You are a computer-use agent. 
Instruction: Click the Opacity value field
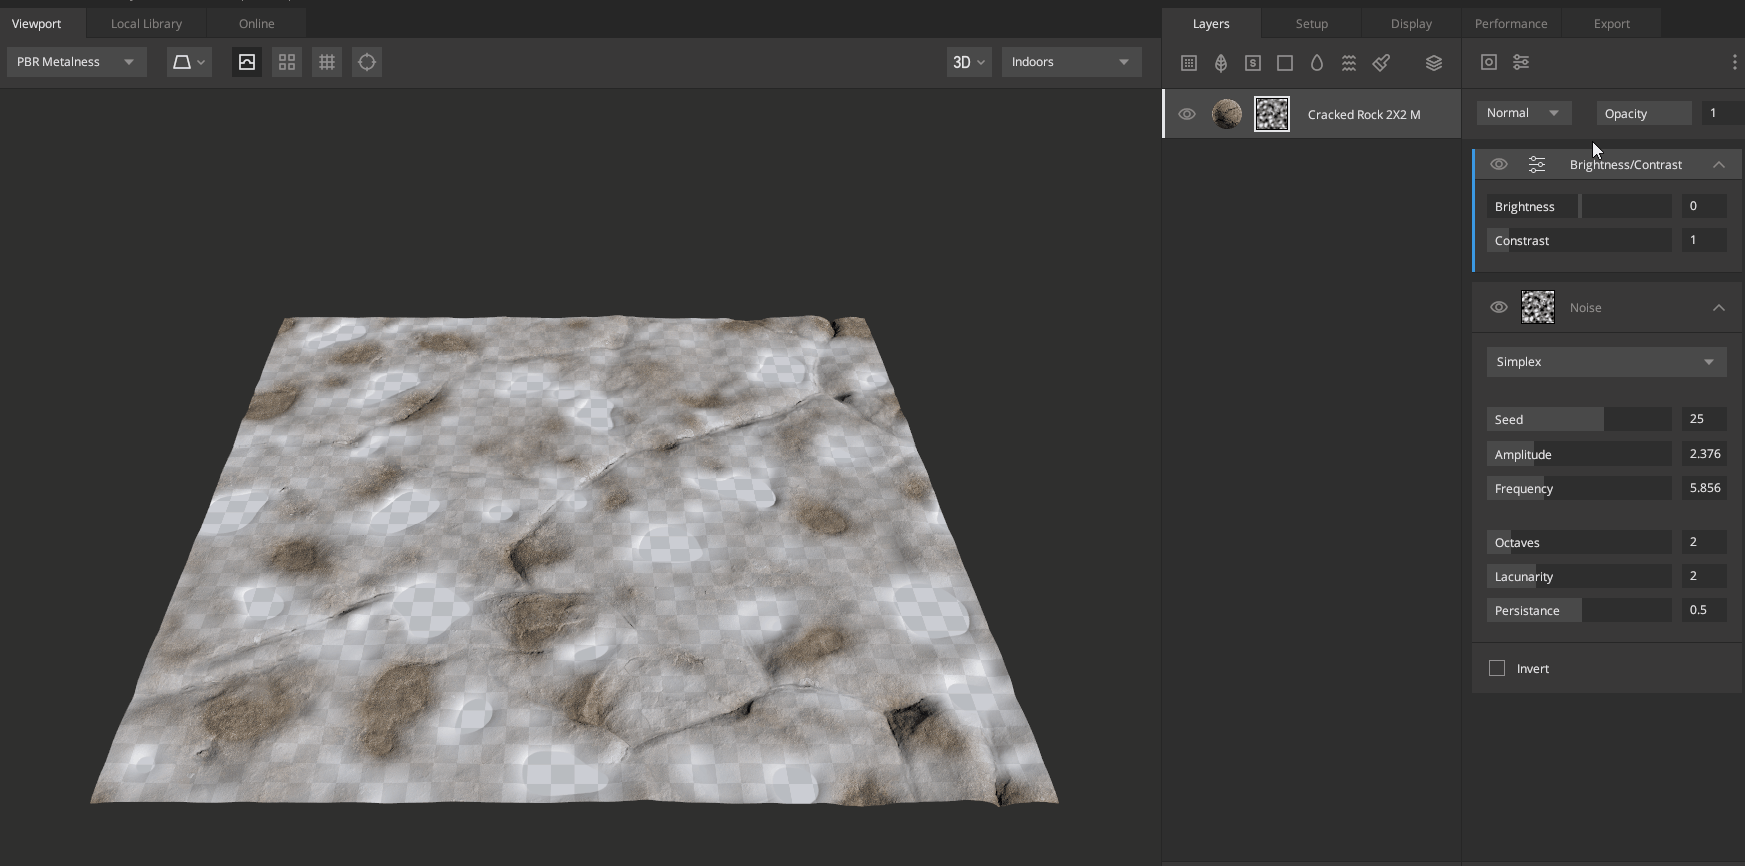(1722, 113)
